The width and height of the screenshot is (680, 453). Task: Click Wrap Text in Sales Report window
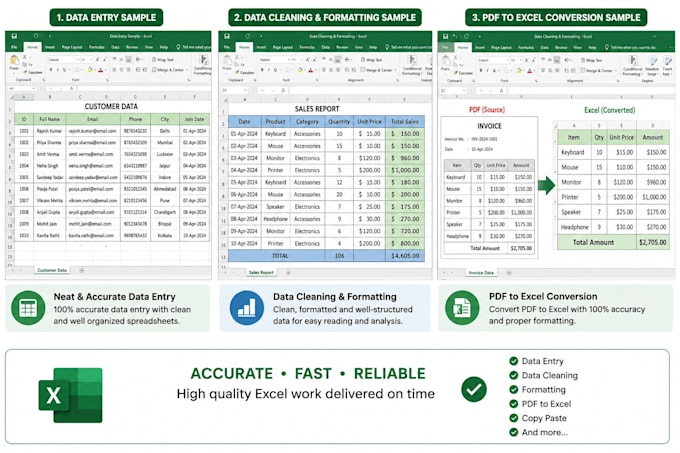point(373,59)
